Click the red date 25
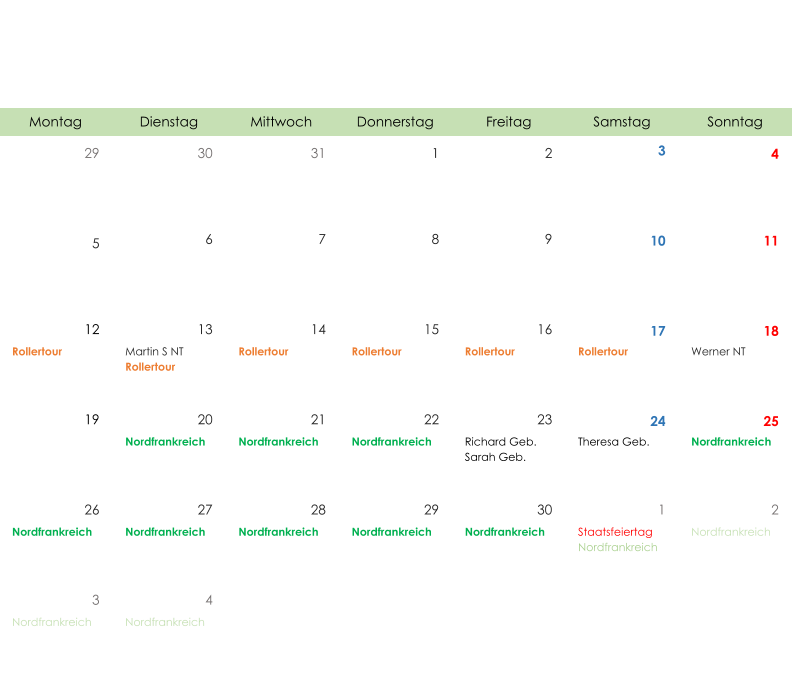 click(771, 421)
